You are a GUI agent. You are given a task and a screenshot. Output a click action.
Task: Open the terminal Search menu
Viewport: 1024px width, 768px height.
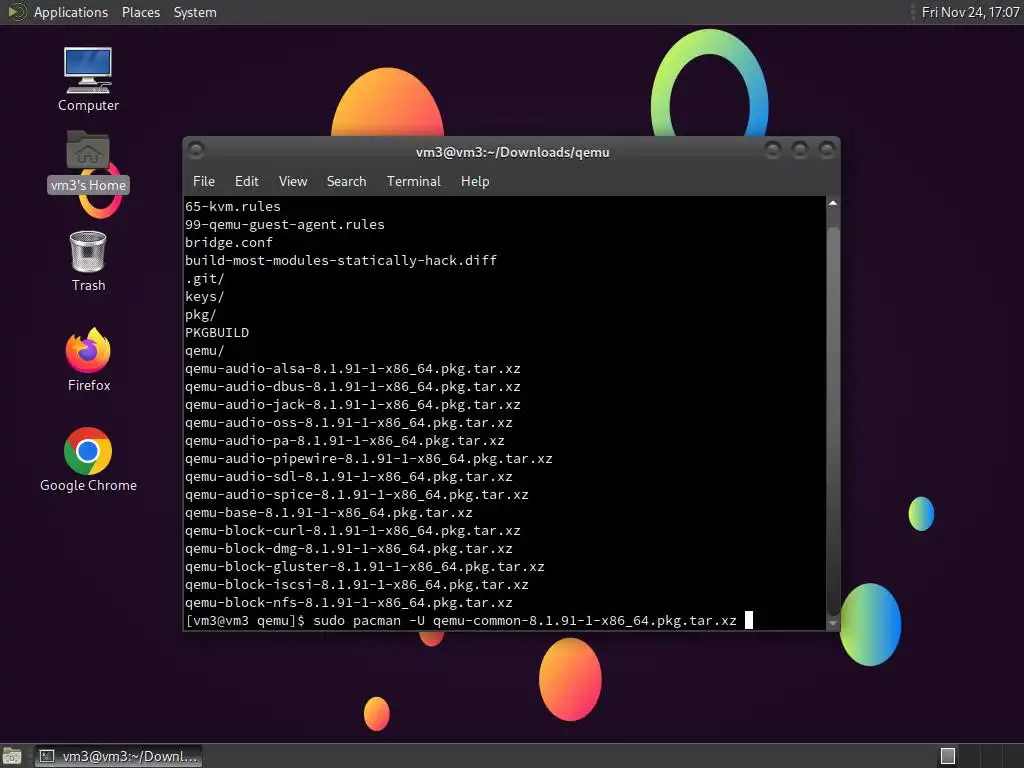tap(346, 182)
